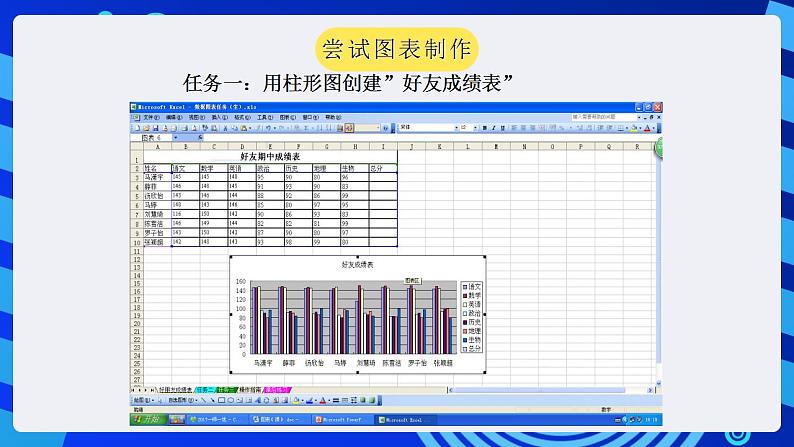Screen dimensions: 794x447
Task: Select the Arrow tool in Drawing toolbar
Action: coord(212,400)
